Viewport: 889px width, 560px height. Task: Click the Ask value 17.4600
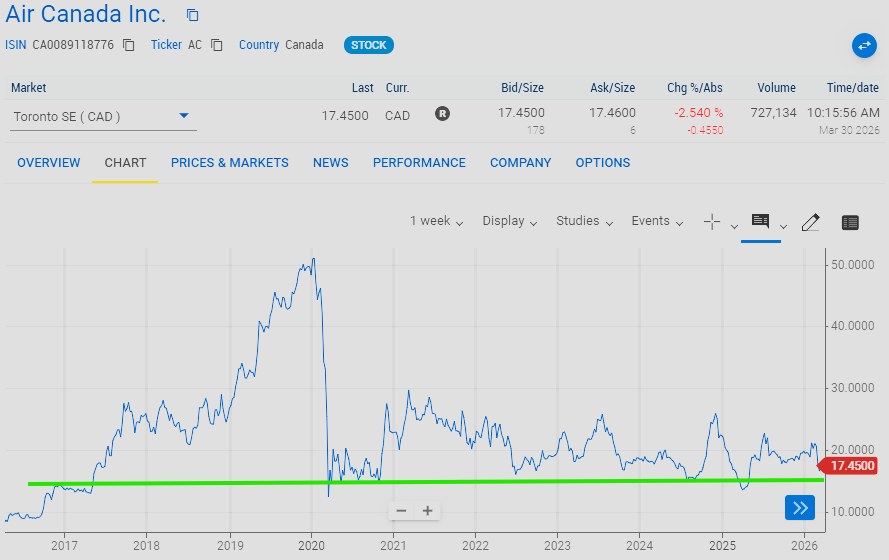point(612,113)
